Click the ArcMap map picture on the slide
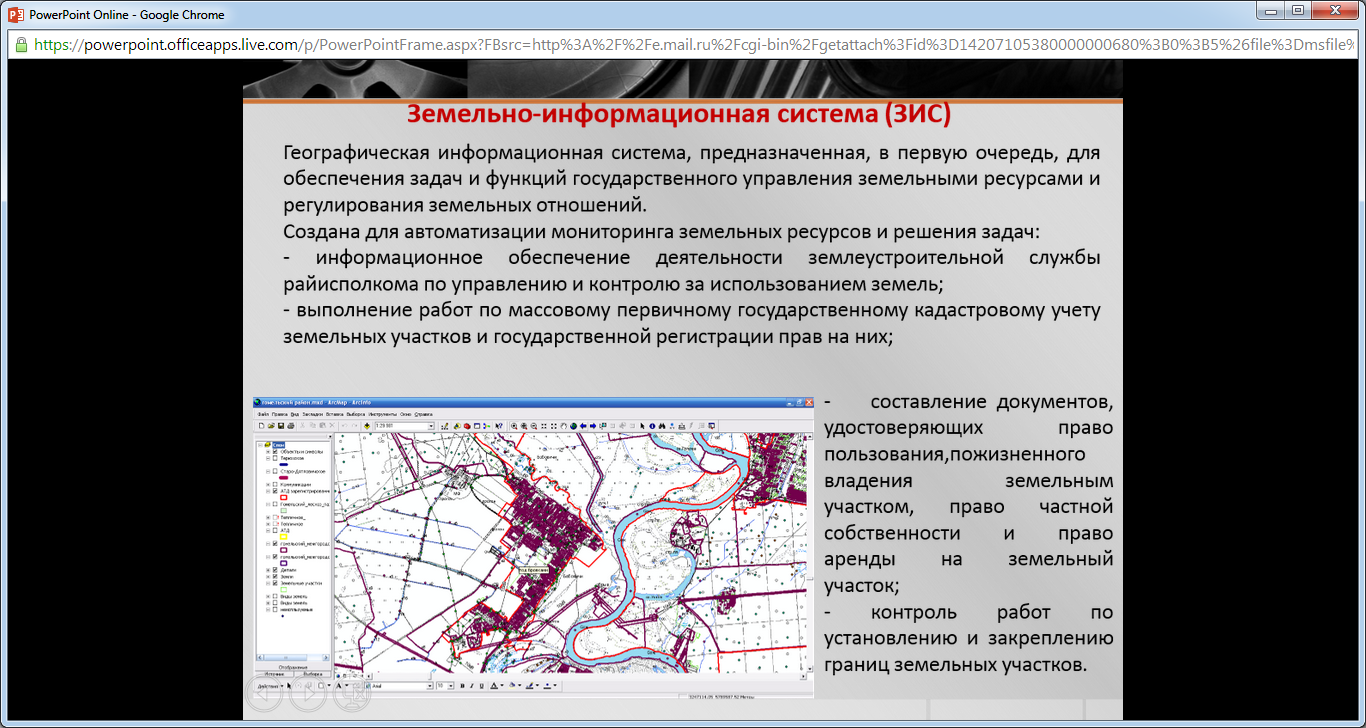 [x=534, y=547]
